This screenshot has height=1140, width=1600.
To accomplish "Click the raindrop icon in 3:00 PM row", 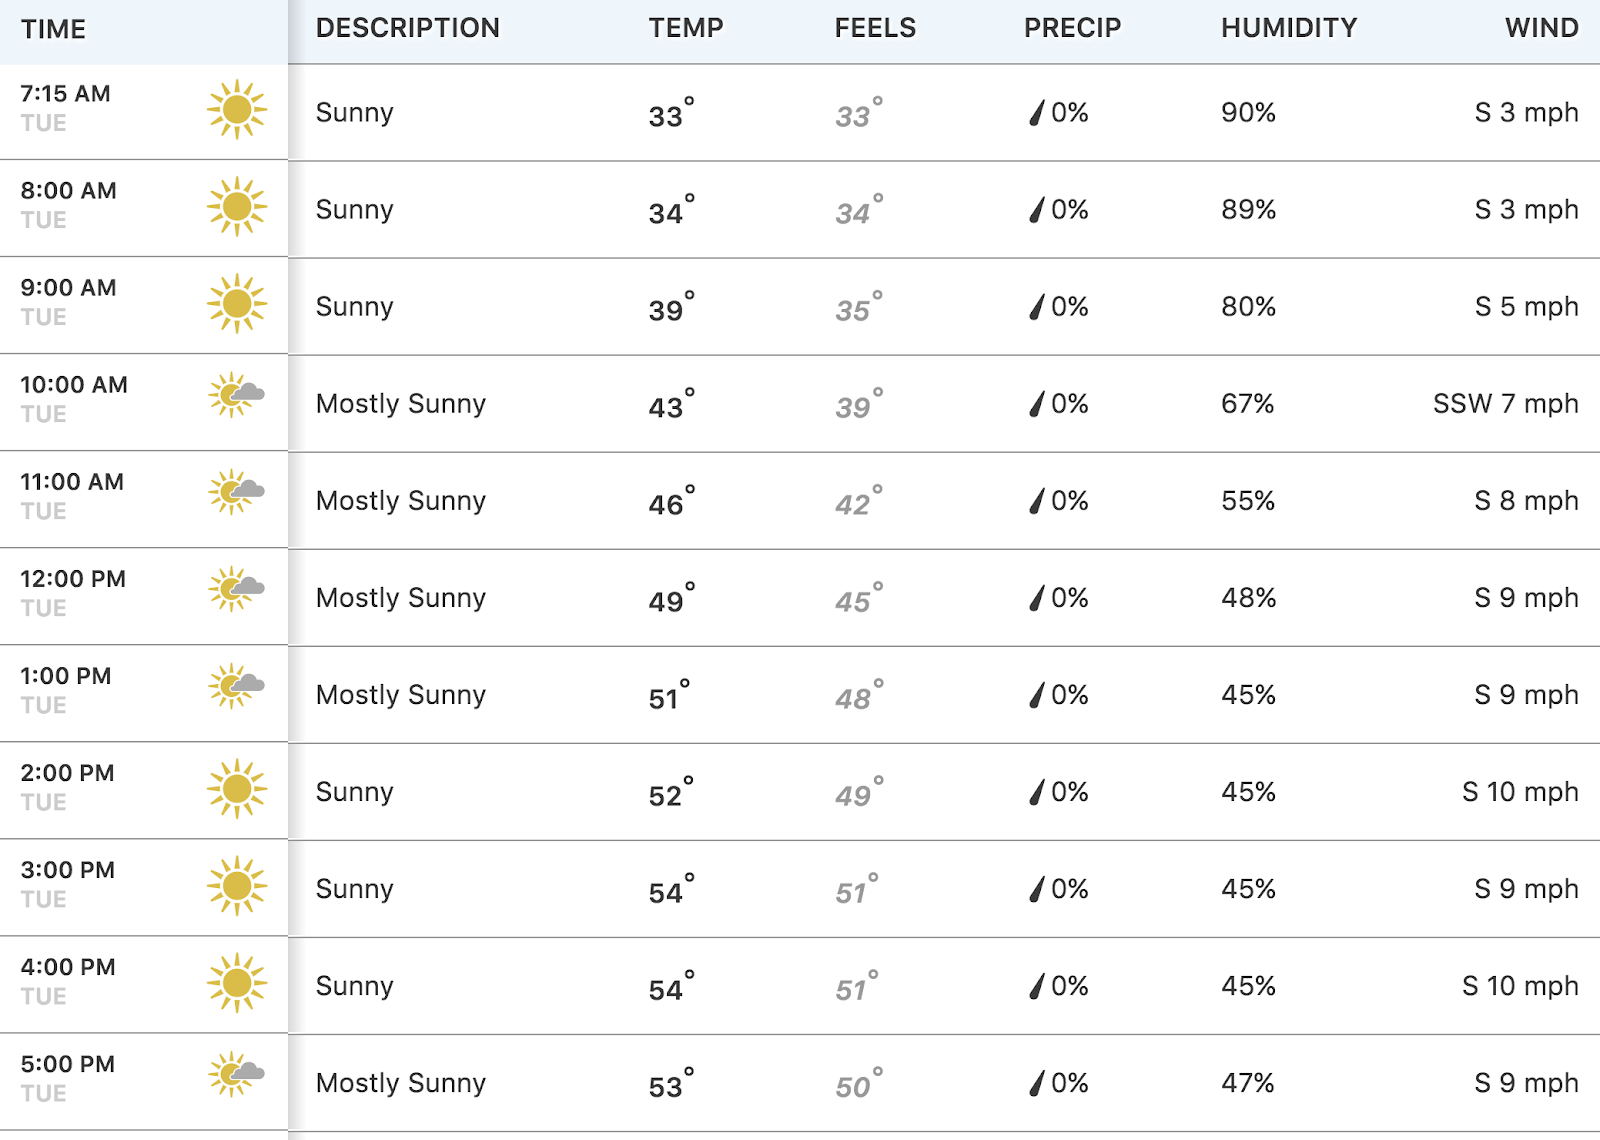I will click(1037, 888).
